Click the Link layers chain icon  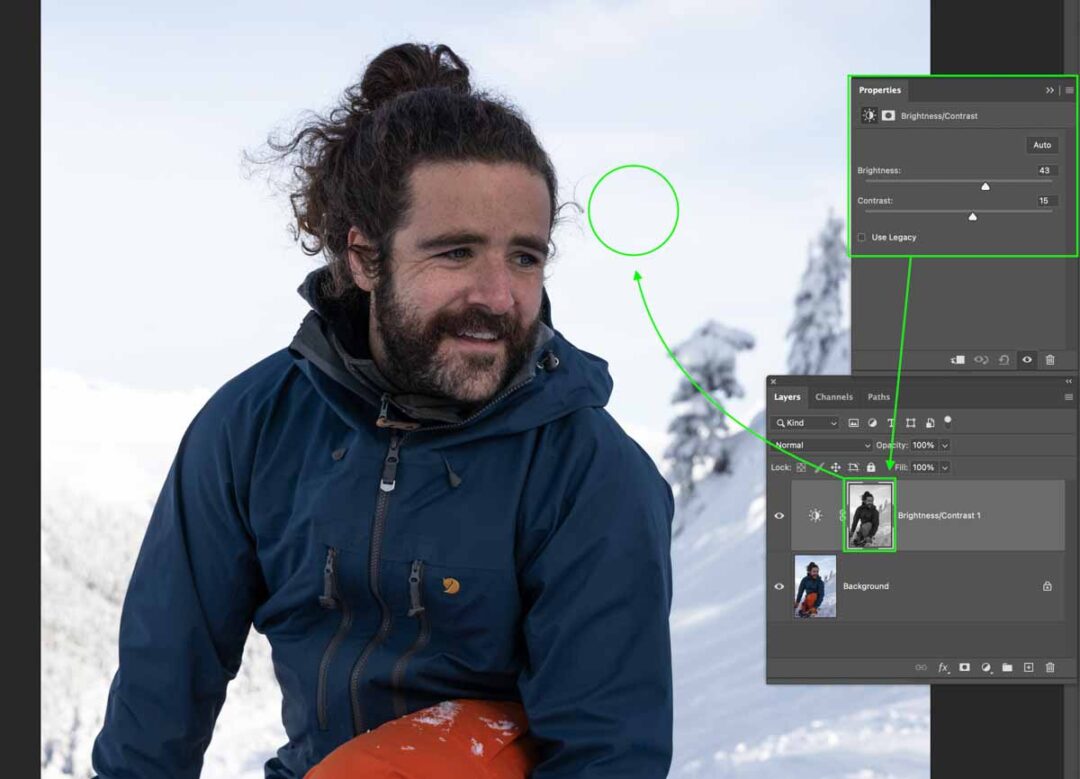[920, 667]
